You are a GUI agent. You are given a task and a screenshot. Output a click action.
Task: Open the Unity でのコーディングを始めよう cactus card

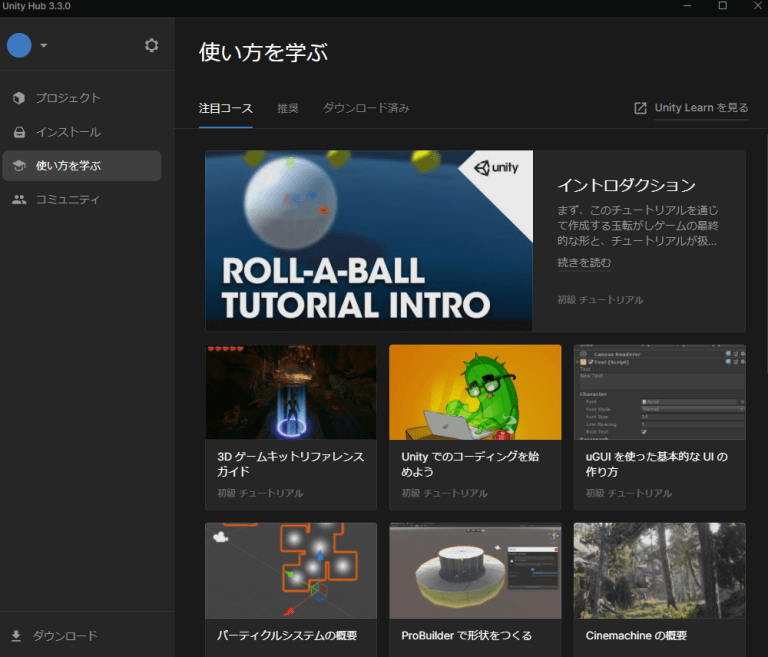tap(475, 427)
